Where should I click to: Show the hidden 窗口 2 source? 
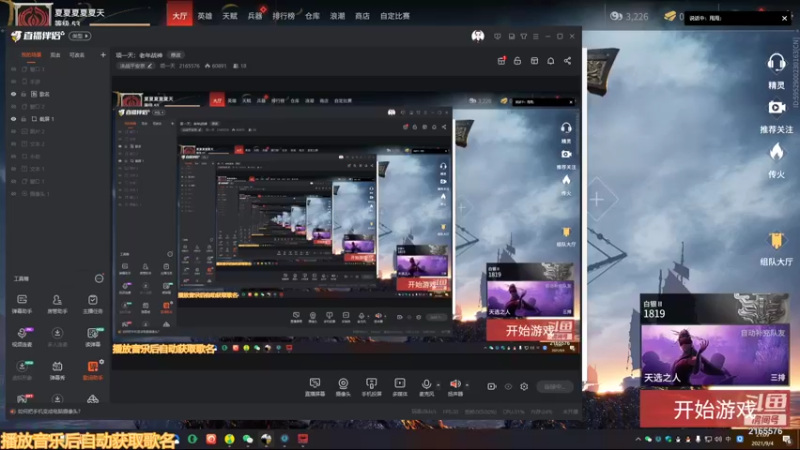pyautogui.click(x=13, y=106)
